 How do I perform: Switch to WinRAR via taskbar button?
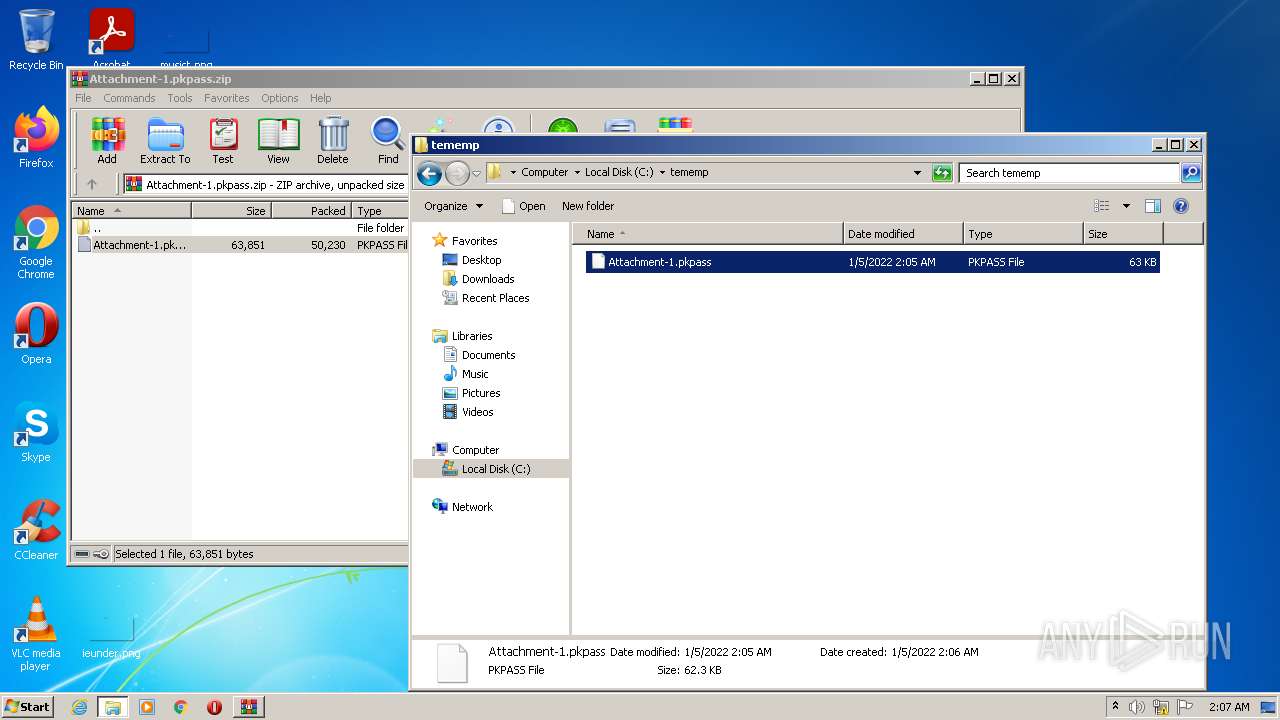coord(248,707)
